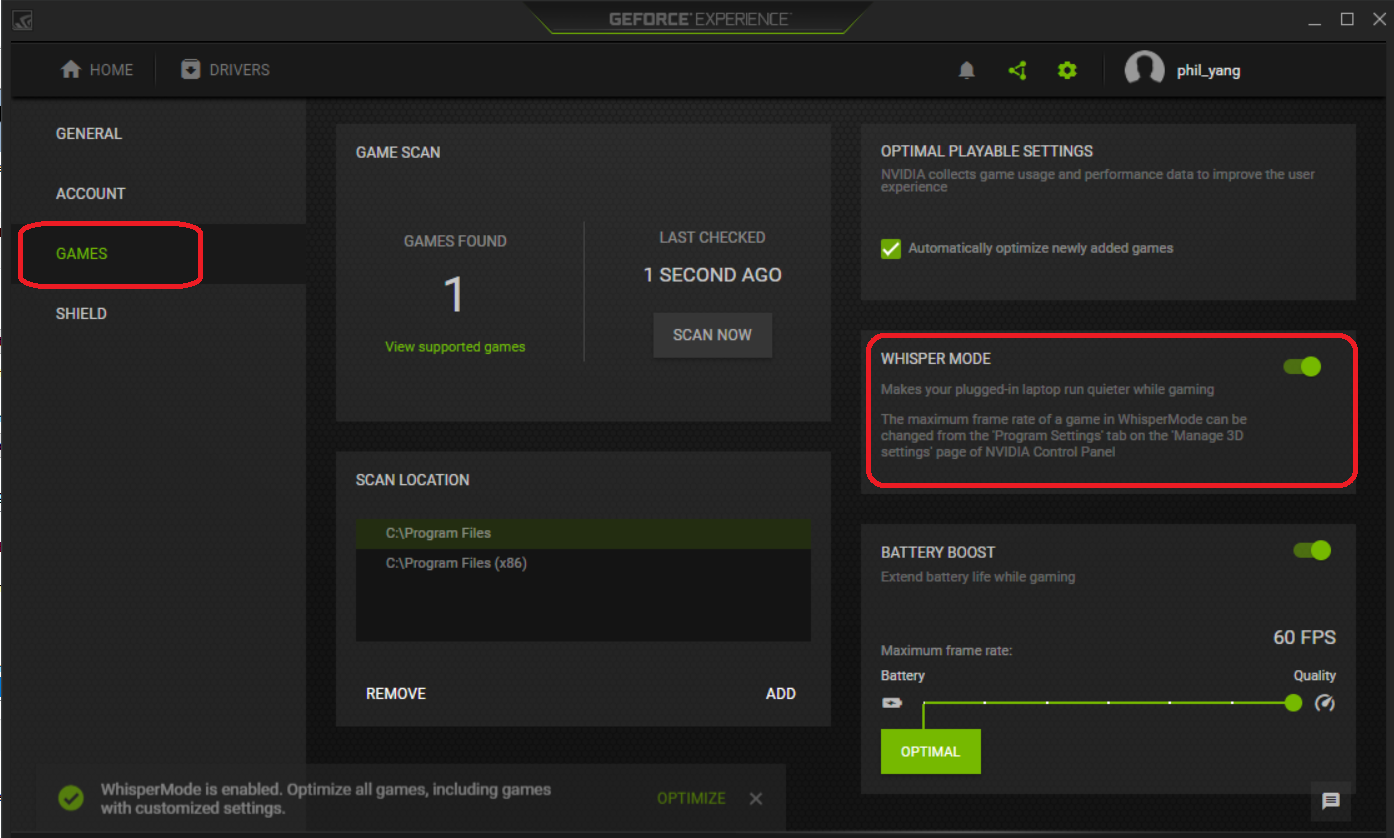This screenshot has width=1394, height=838.
Task: Go to the Home tab
Action: (x=97, y=70)
